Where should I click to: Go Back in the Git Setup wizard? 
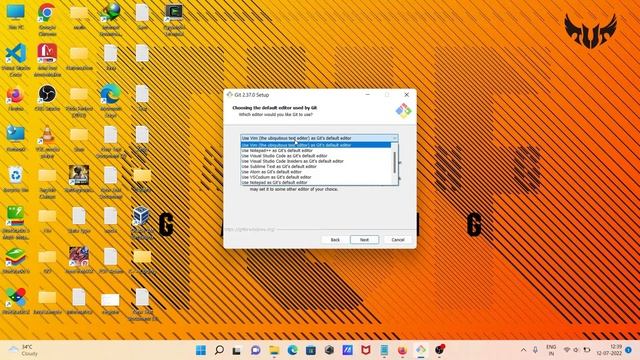(335, 240)
